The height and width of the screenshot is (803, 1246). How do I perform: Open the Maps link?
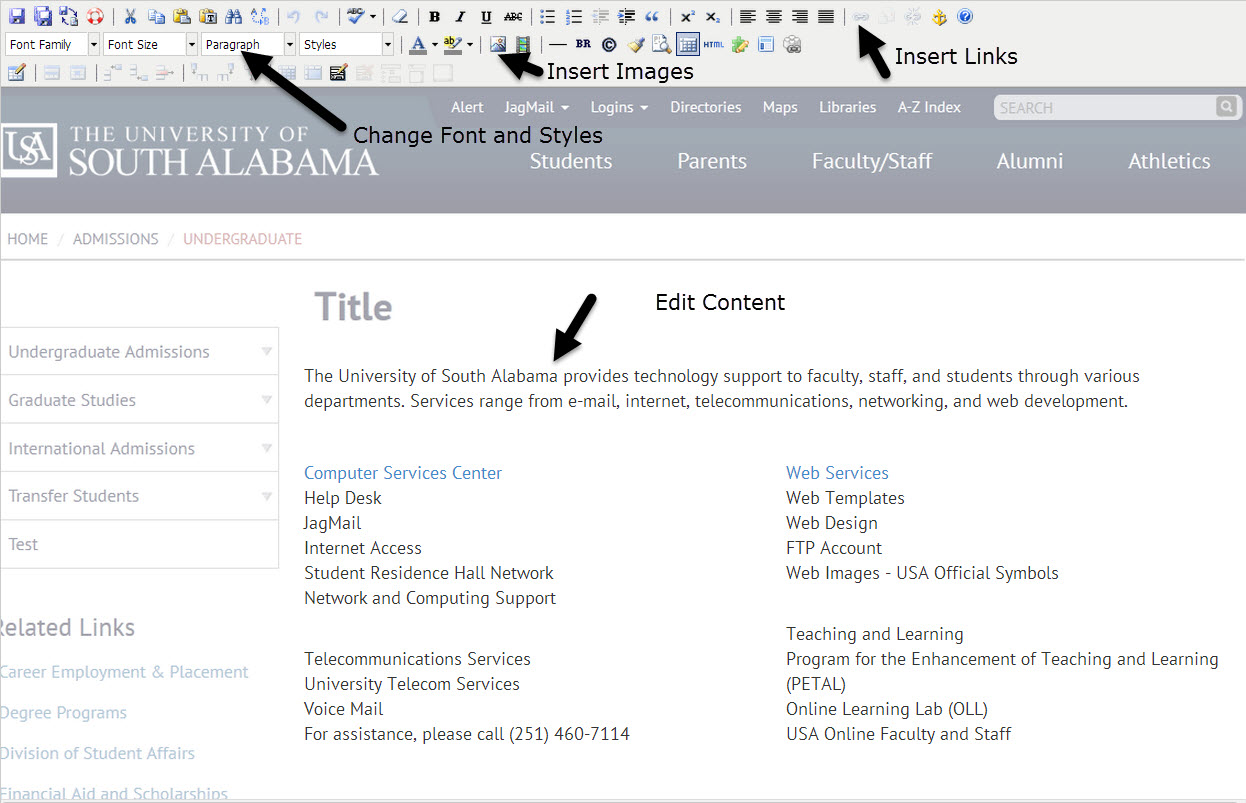(x=780, y=107)
